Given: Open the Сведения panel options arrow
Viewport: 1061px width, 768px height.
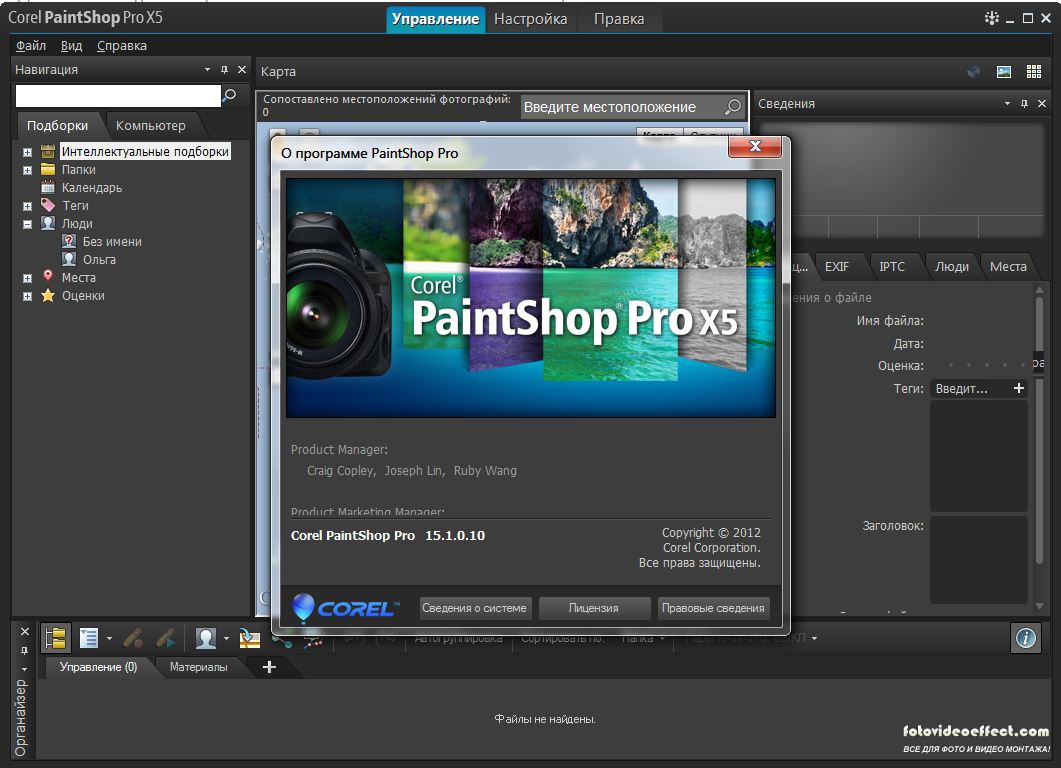Looking at the screenshot, I should click(x=1008, y=104).
